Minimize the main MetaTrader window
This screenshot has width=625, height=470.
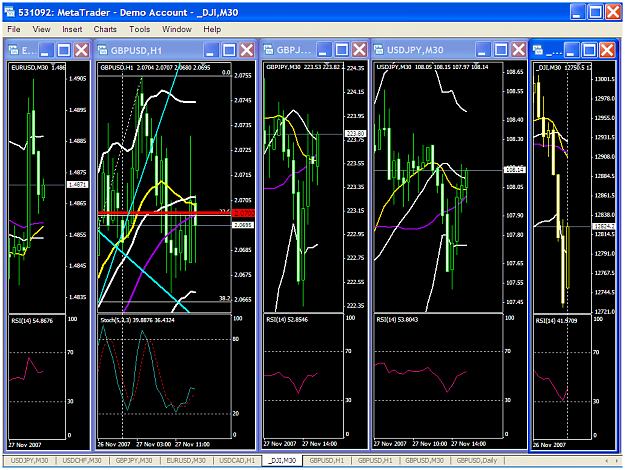[577, 12]
